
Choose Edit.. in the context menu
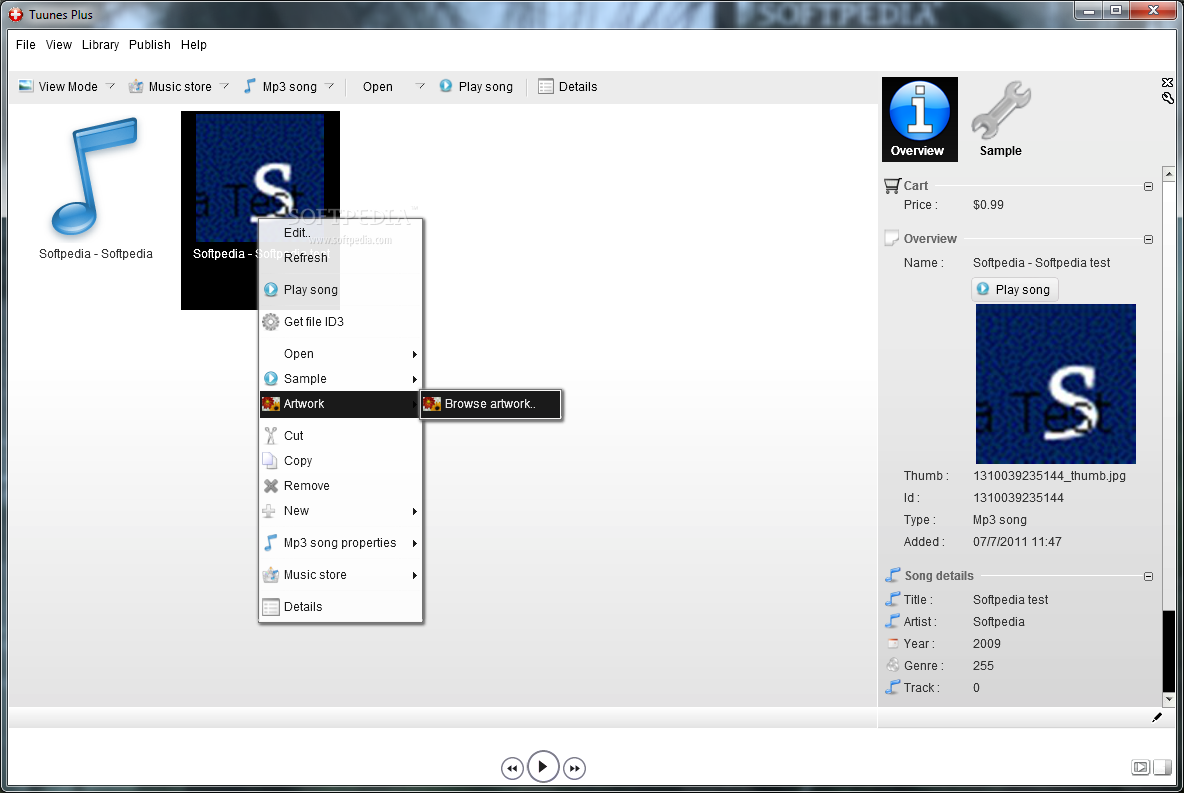click(x=340, y=233)
